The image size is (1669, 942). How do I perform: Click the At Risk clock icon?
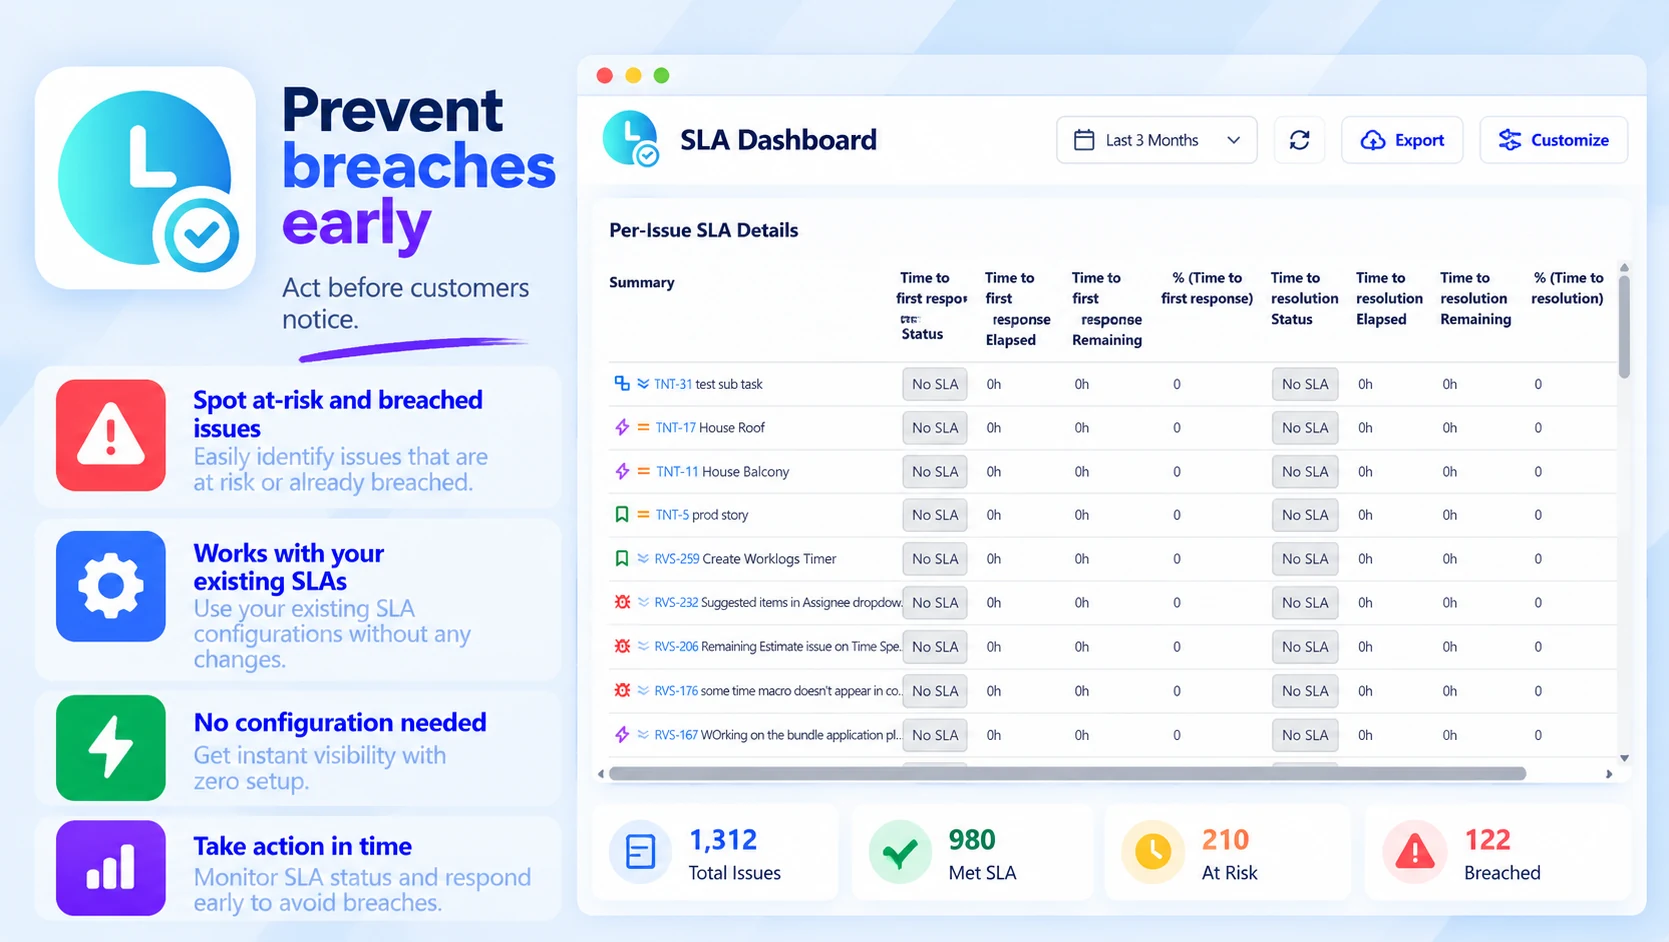pyautogui.click(x=1153, y=852)
